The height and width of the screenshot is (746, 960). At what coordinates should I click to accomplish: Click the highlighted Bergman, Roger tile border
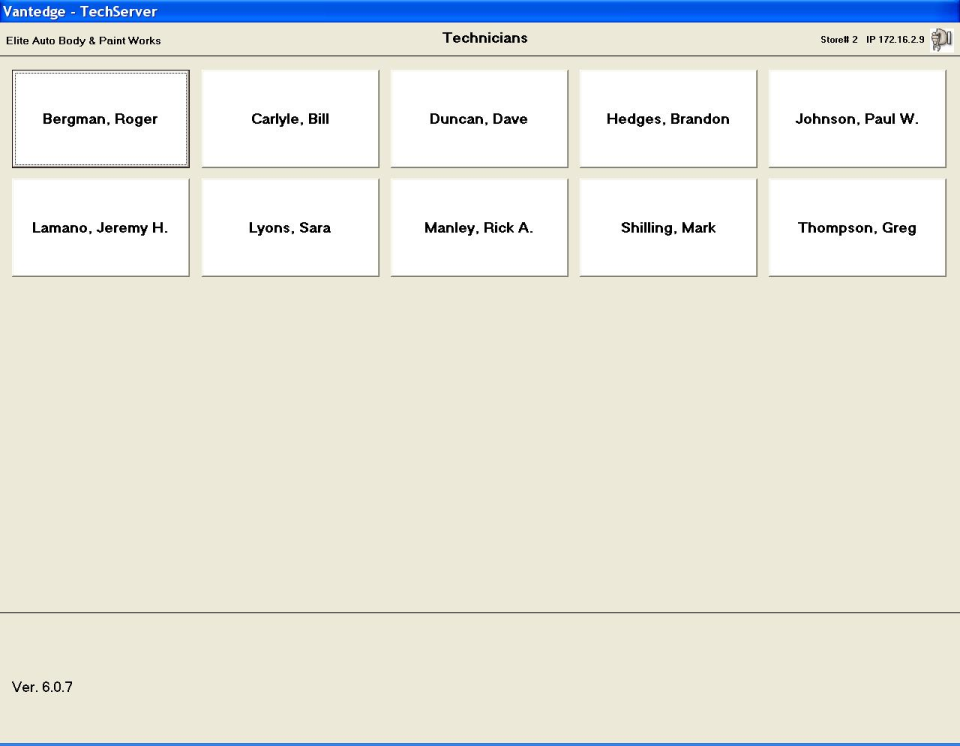(x=100, y=71)
